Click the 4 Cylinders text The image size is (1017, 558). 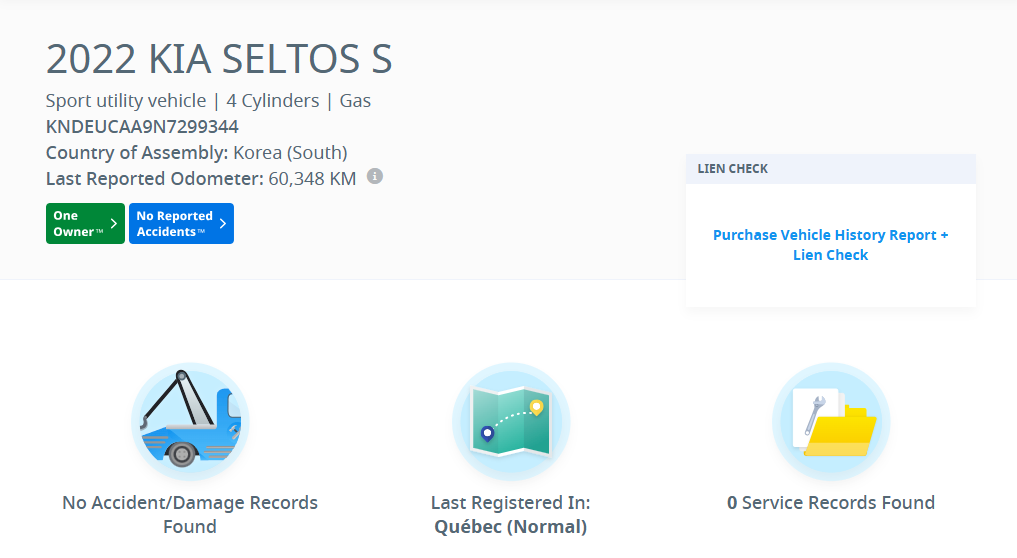click(x=273, y=101)
